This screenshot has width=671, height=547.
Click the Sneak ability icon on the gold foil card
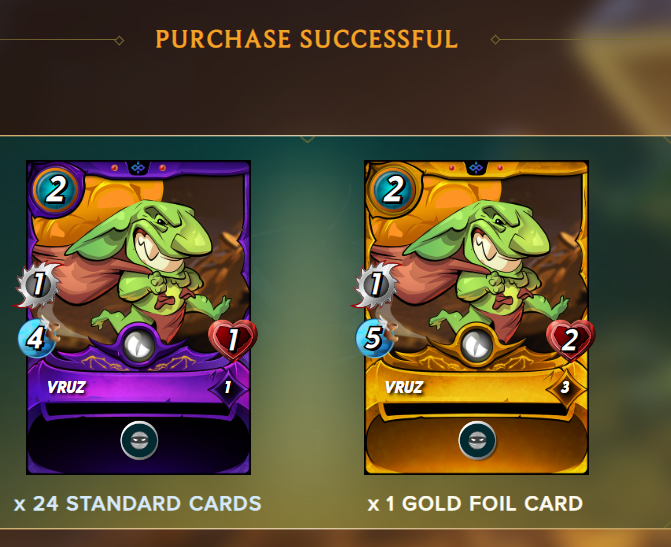477,440
